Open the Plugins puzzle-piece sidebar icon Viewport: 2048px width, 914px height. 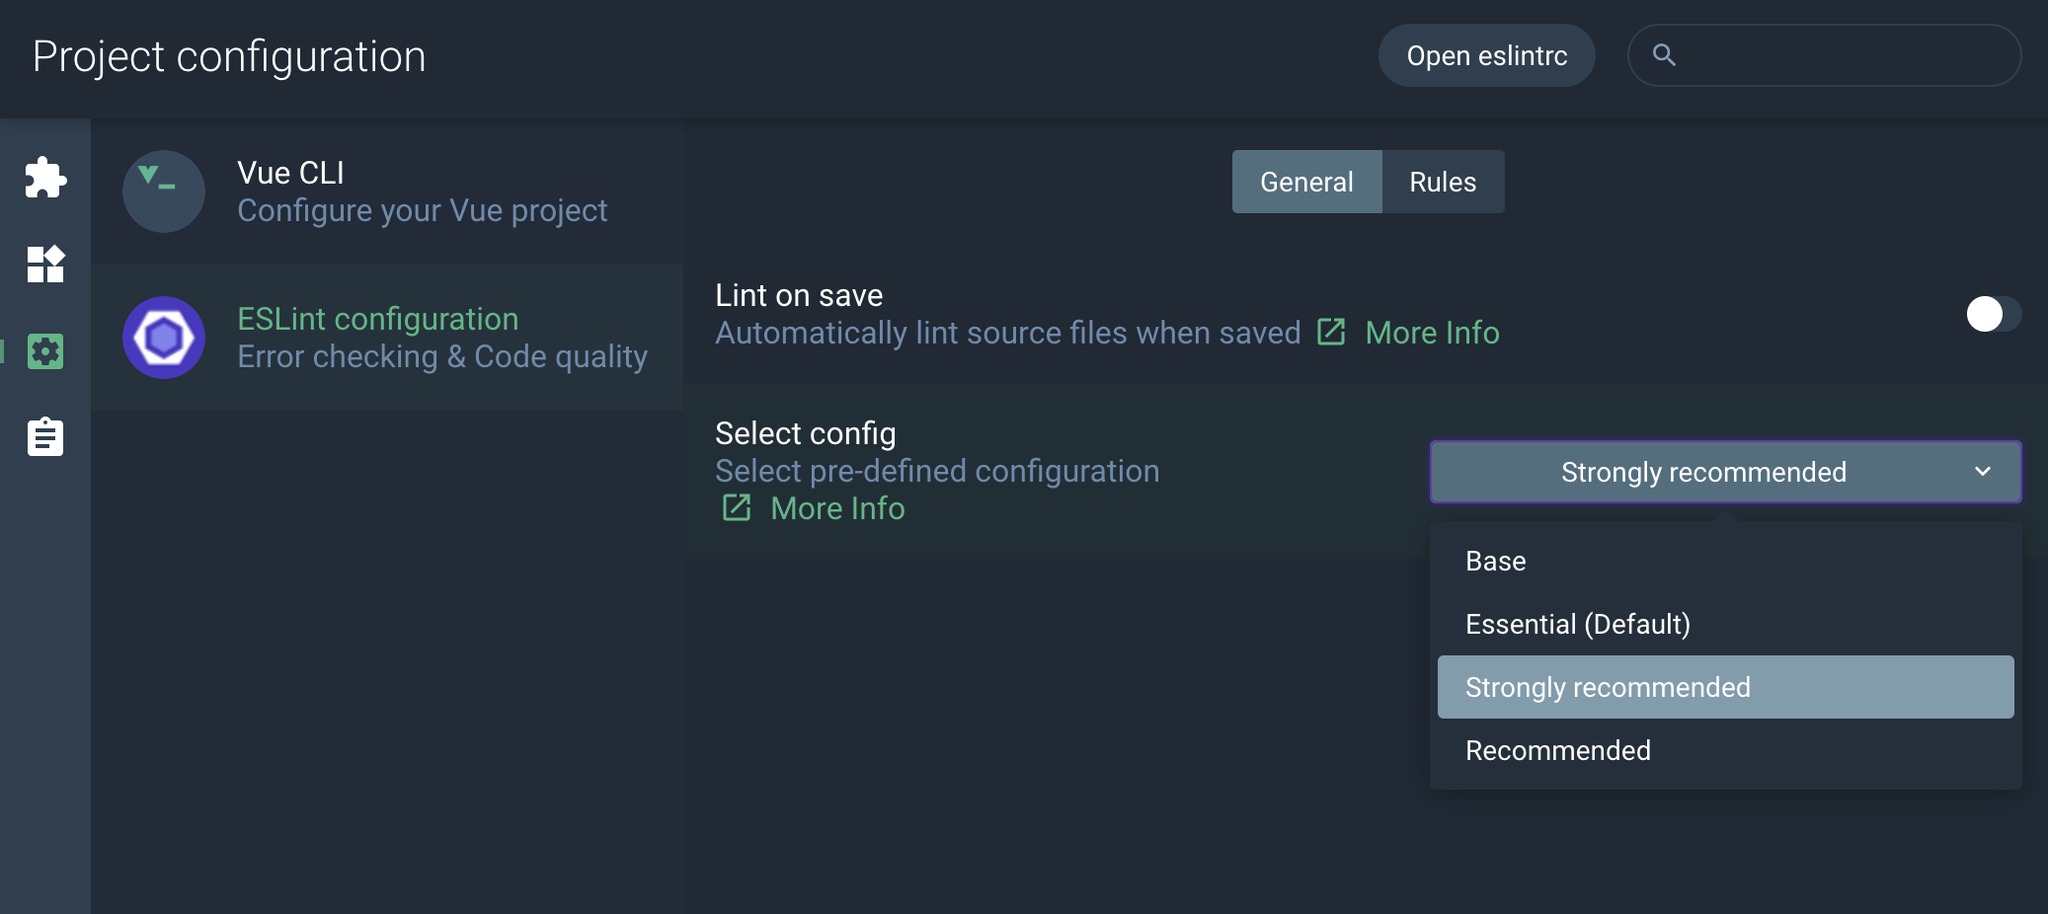pyautogui.click(x=45, y=177)
